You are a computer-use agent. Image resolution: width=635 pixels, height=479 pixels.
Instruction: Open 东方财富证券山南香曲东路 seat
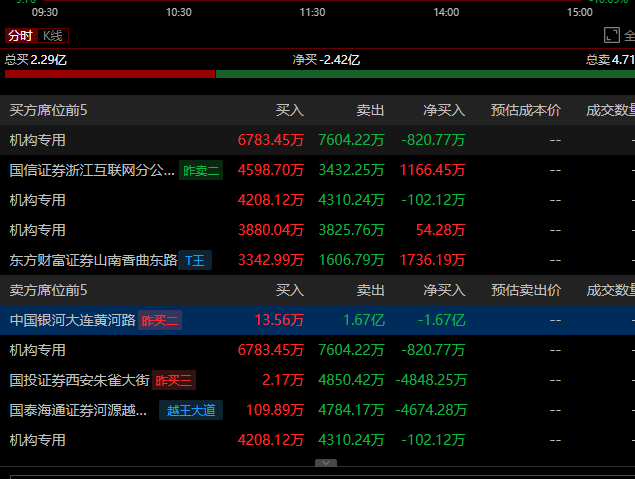pos(93,260)
